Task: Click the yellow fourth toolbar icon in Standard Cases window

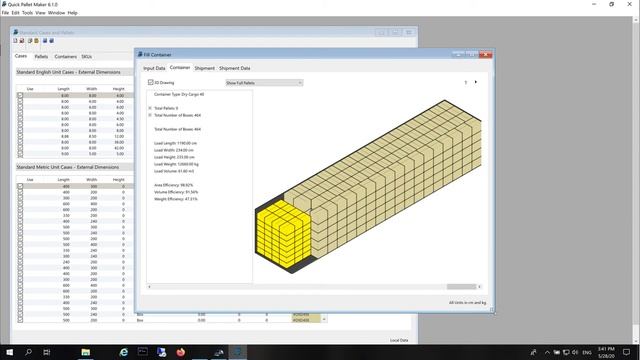Action: pyautogui.click(x=36, y=41)
